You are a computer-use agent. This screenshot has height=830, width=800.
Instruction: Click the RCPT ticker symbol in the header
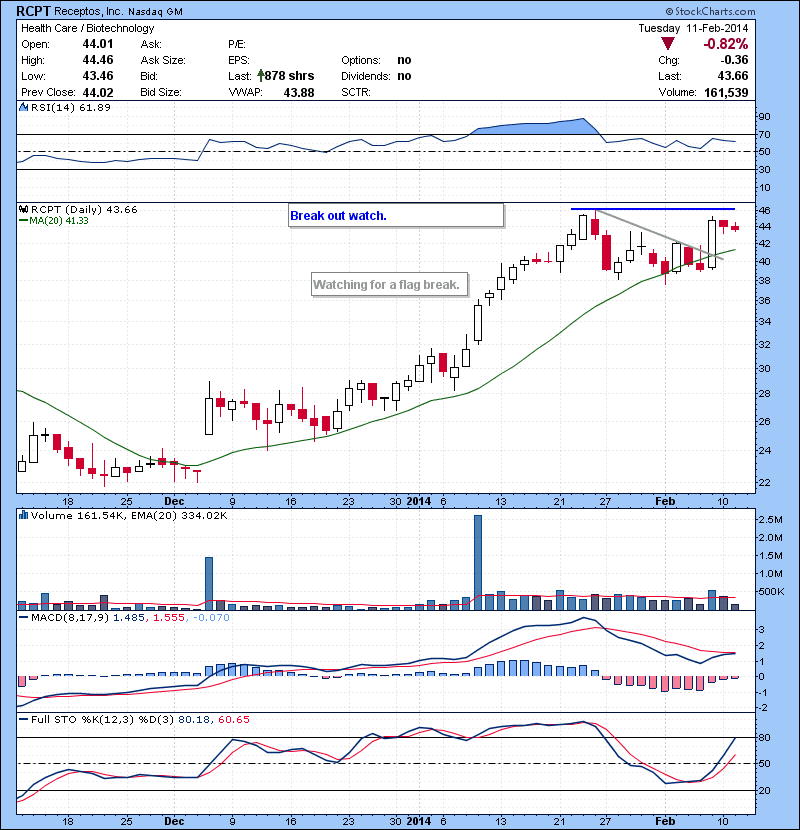33,11
